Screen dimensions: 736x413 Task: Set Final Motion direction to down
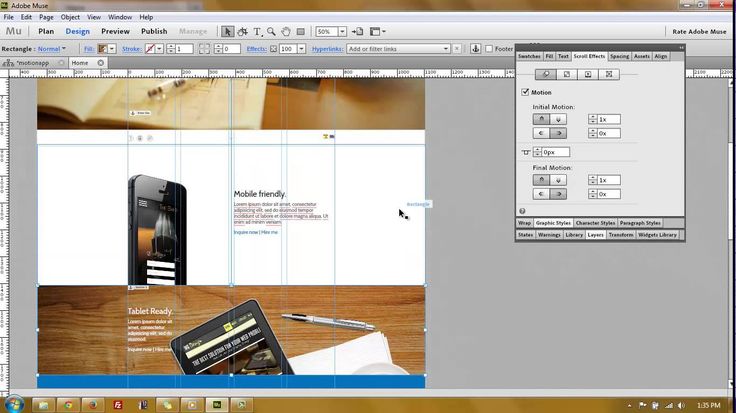coord(558,180)
